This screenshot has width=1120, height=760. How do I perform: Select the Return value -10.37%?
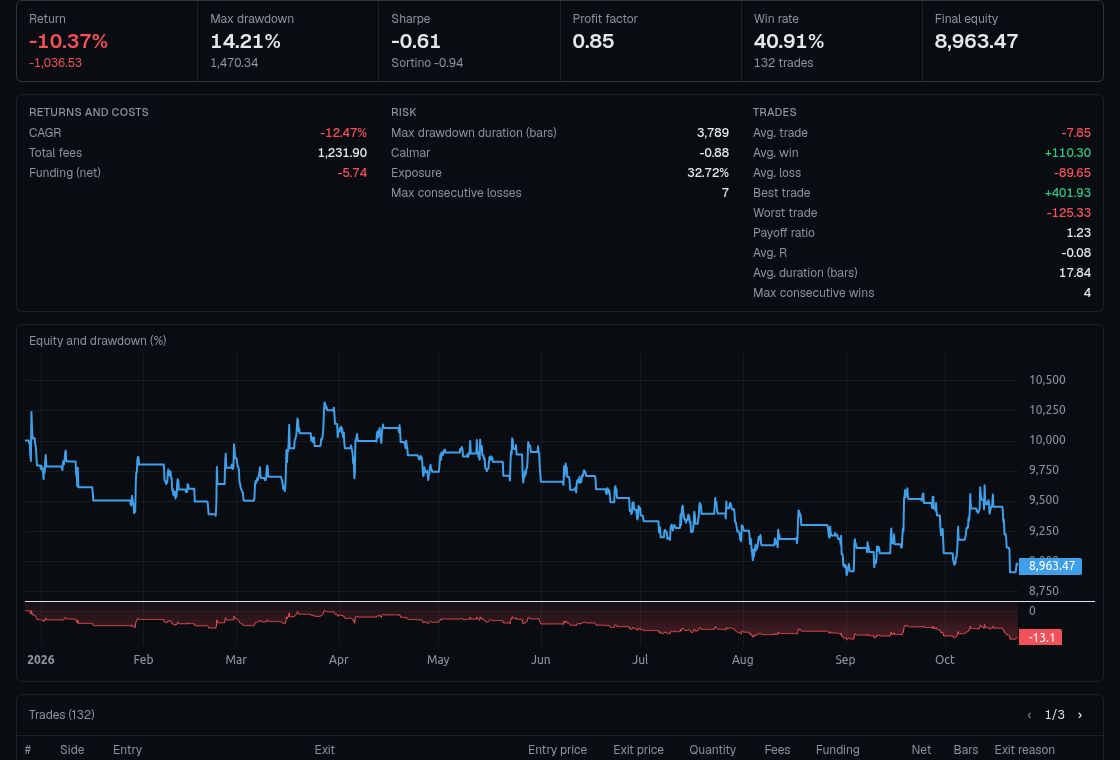(x=69, y=41)
